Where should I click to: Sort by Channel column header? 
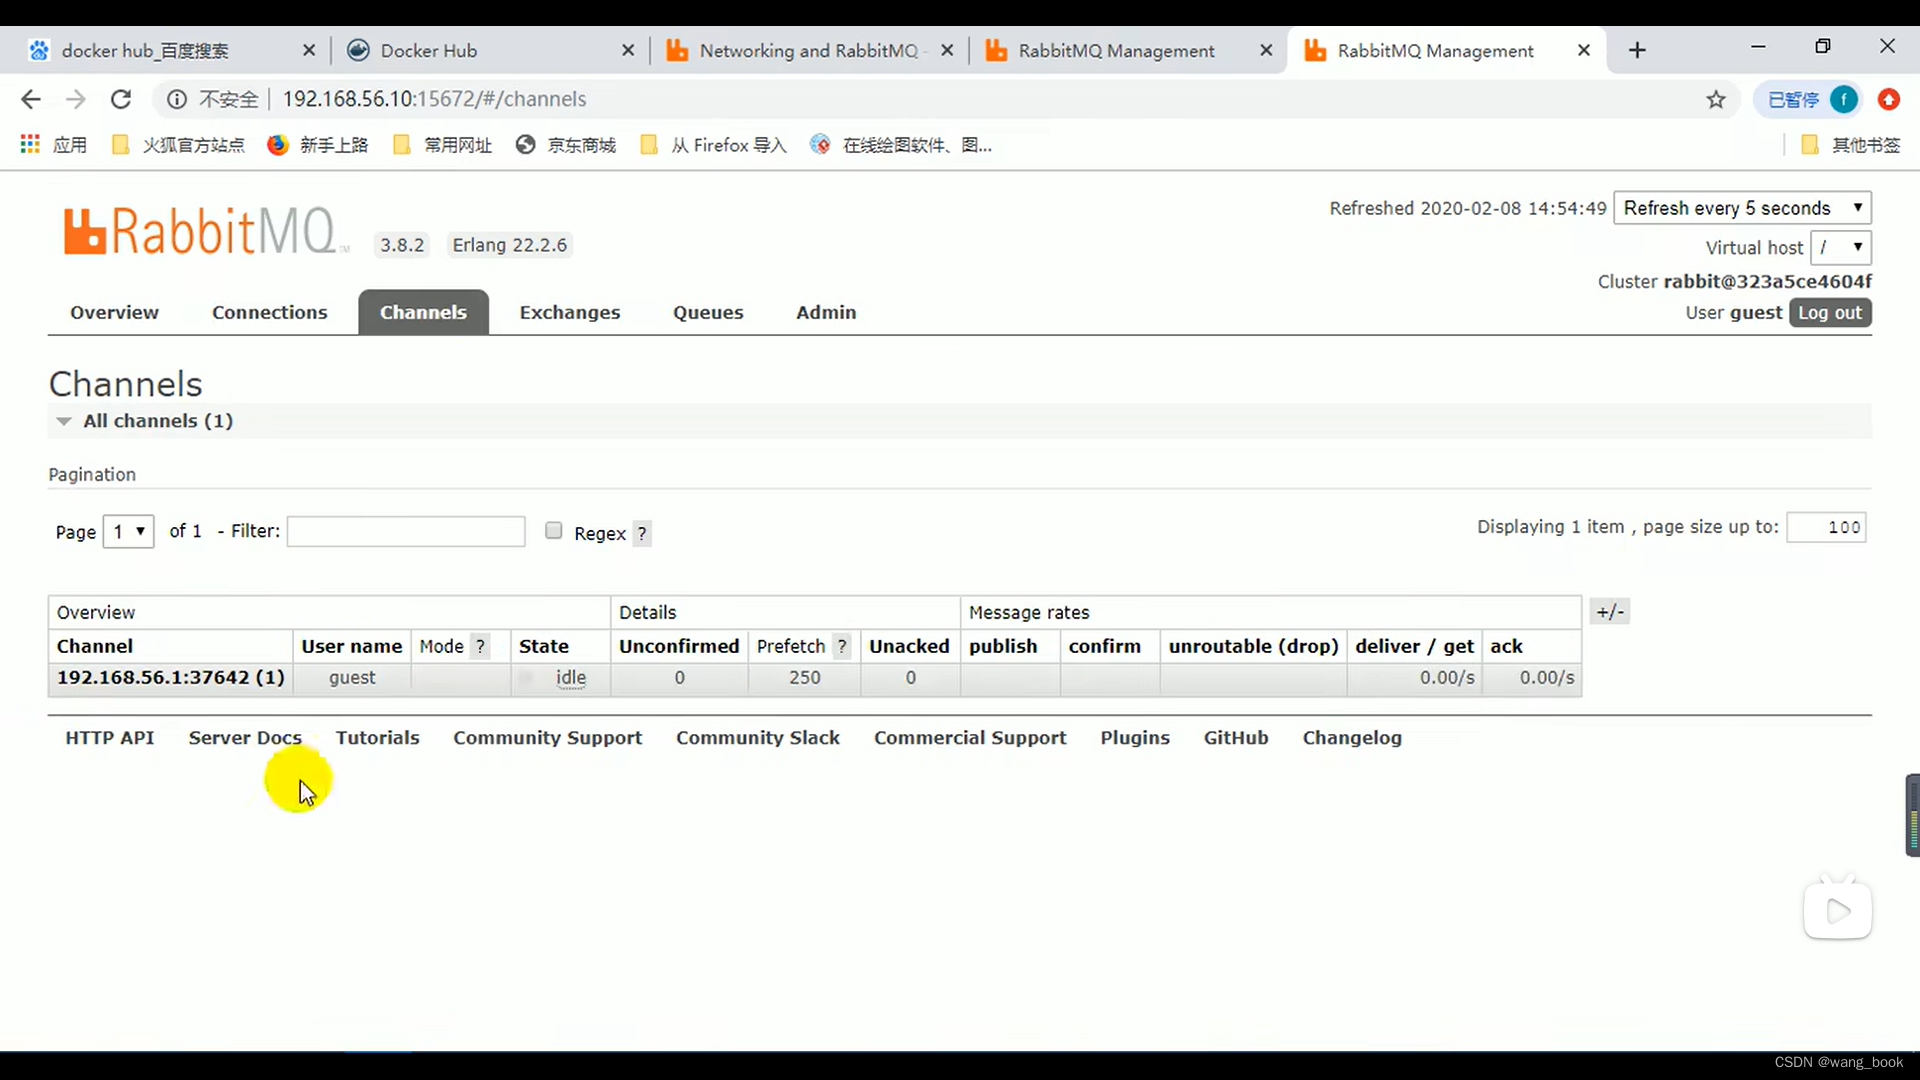click(x=95, y=646)
